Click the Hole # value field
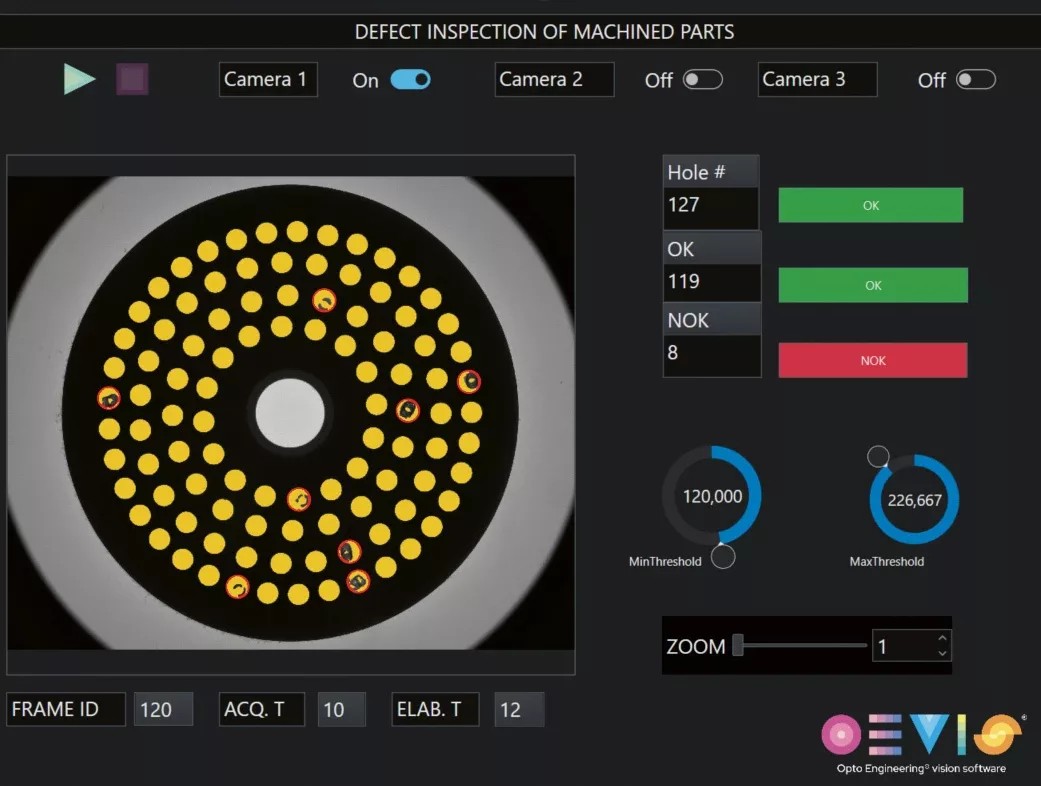The image size is (1041, 786). pyautogui.click(x=710, y=206)
